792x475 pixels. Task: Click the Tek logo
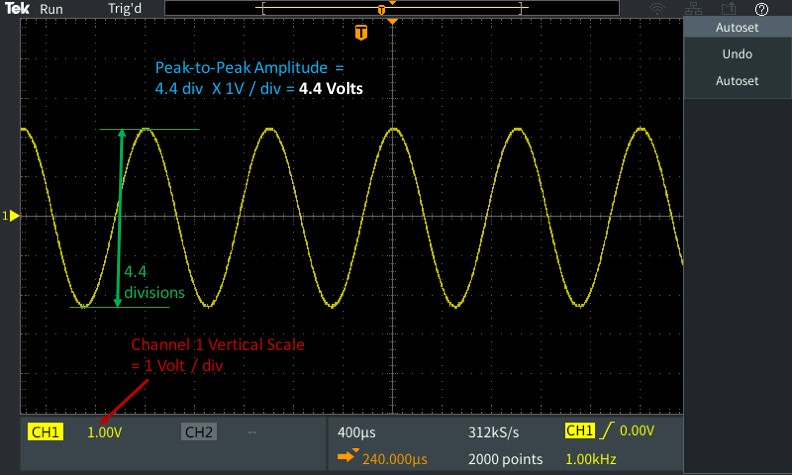pos(15,8)
